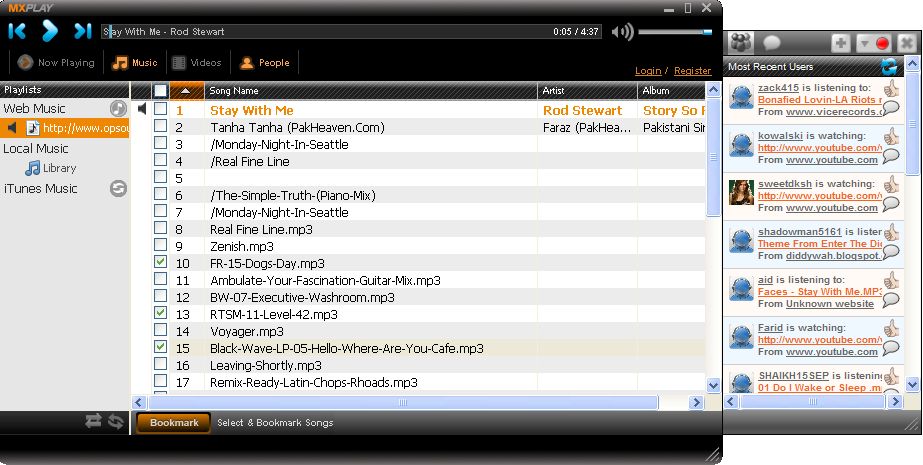Select Local Music section
Image resolution: width=923 pixels, height=465 pixels.
pyautogui.click(x=36, y=148)
